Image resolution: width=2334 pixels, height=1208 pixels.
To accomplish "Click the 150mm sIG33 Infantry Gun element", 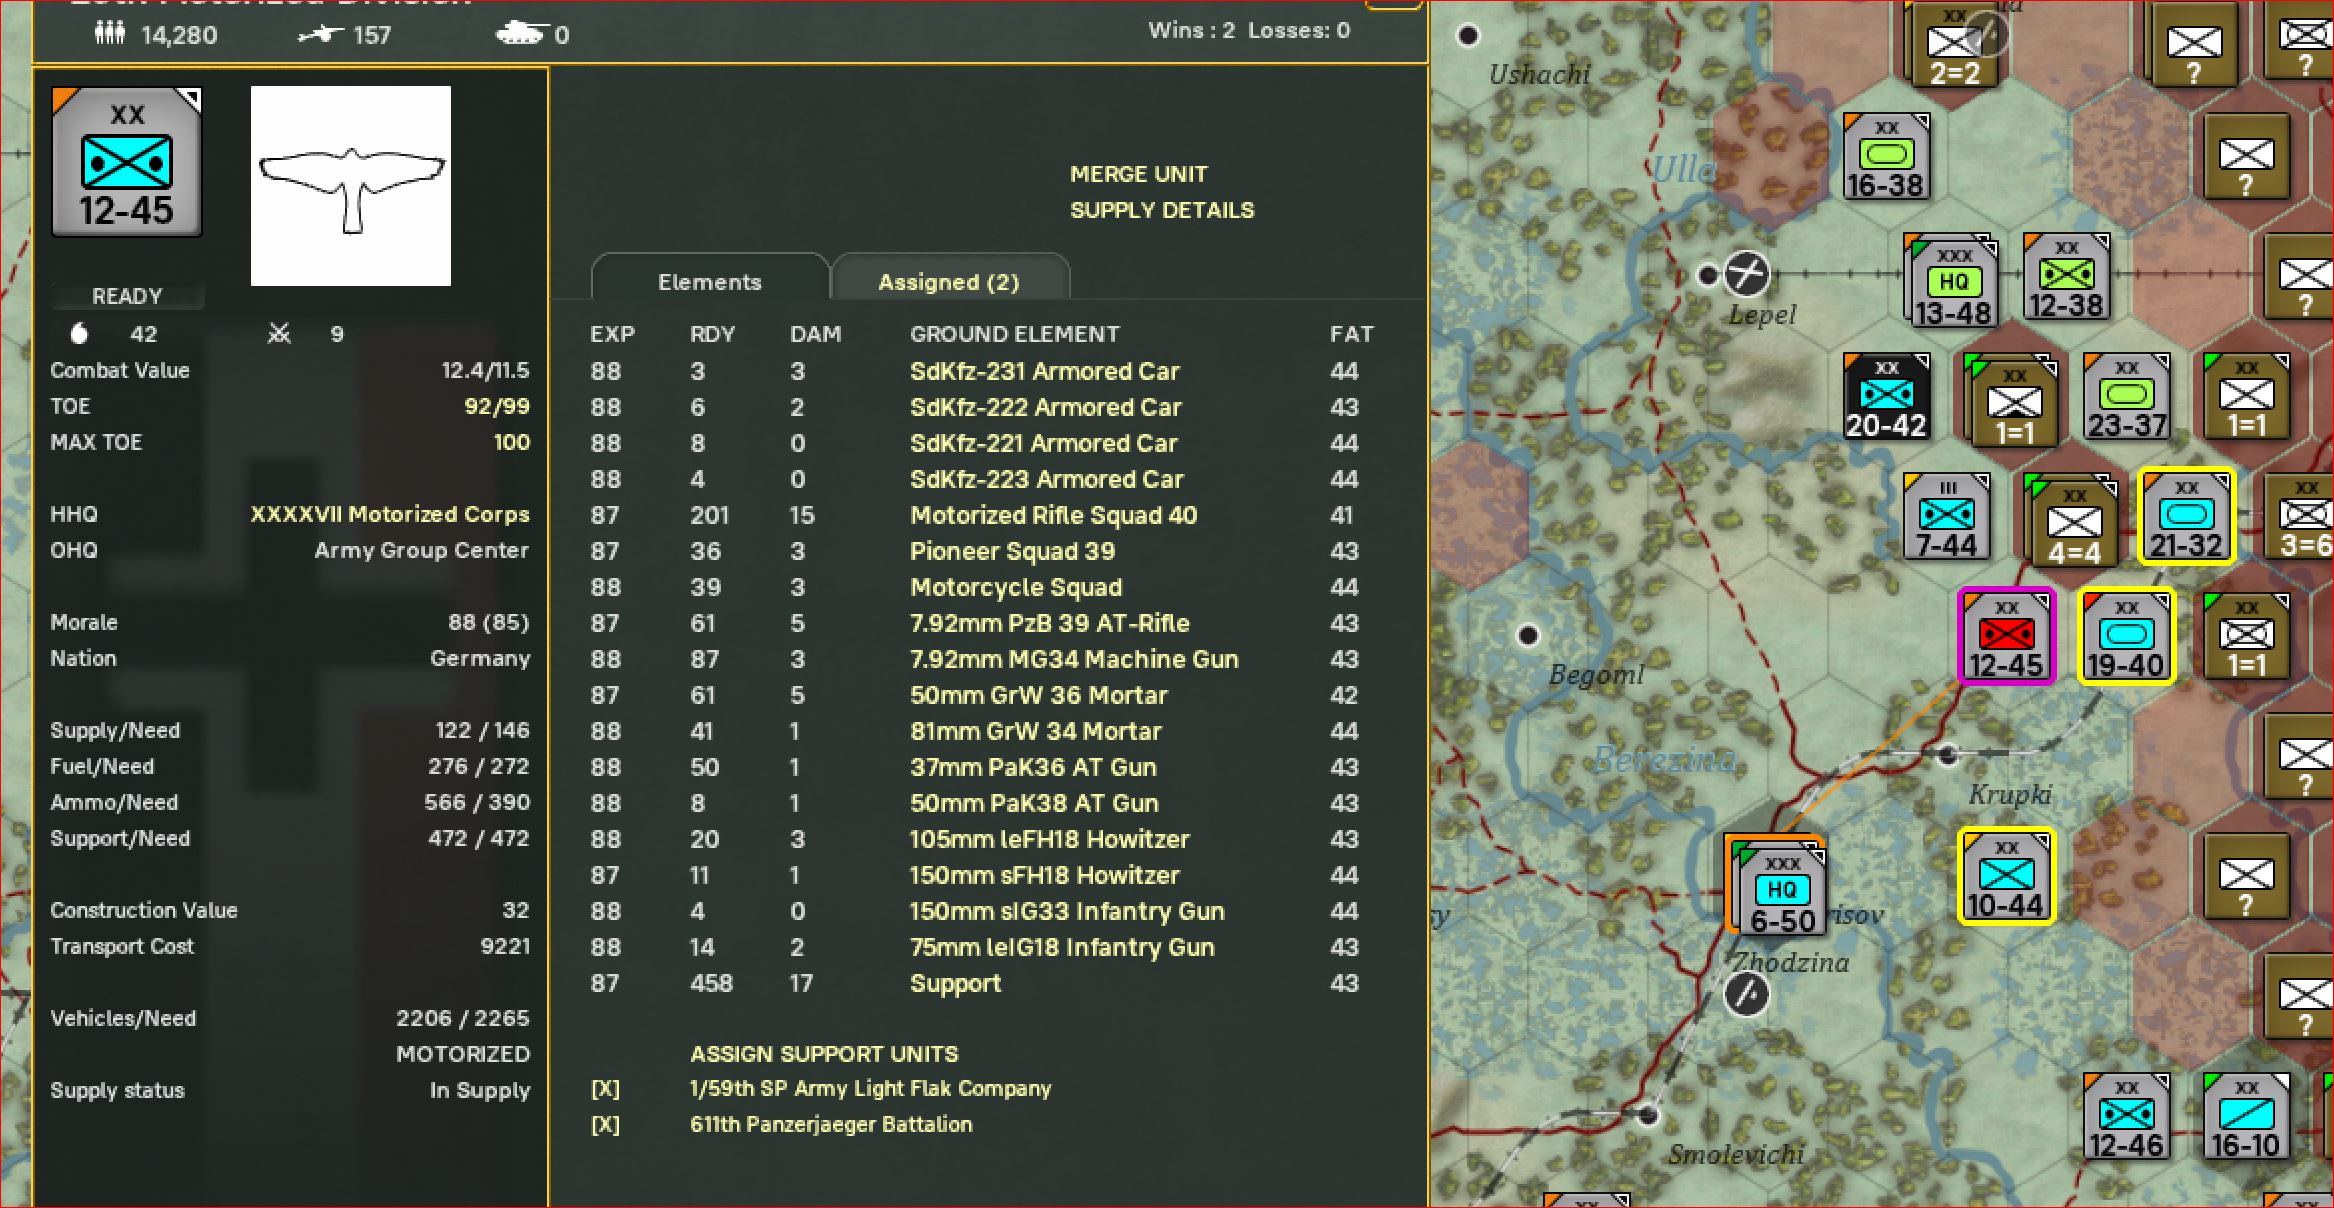I will point(1067,911).
